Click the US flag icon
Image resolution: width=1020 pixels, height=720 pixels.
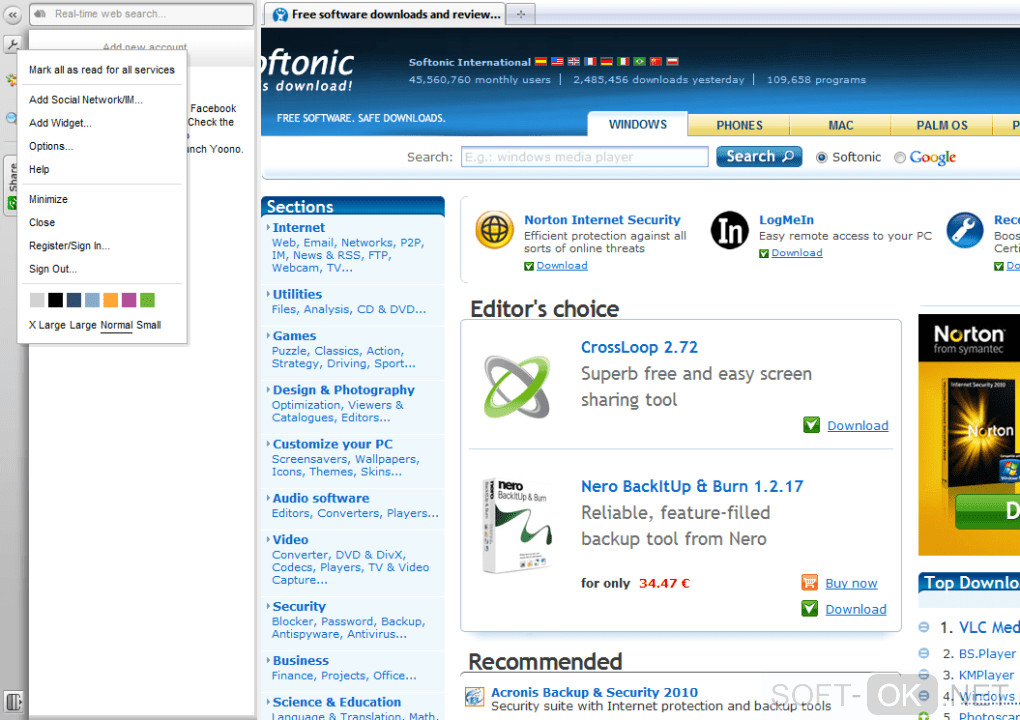point(557,62)
